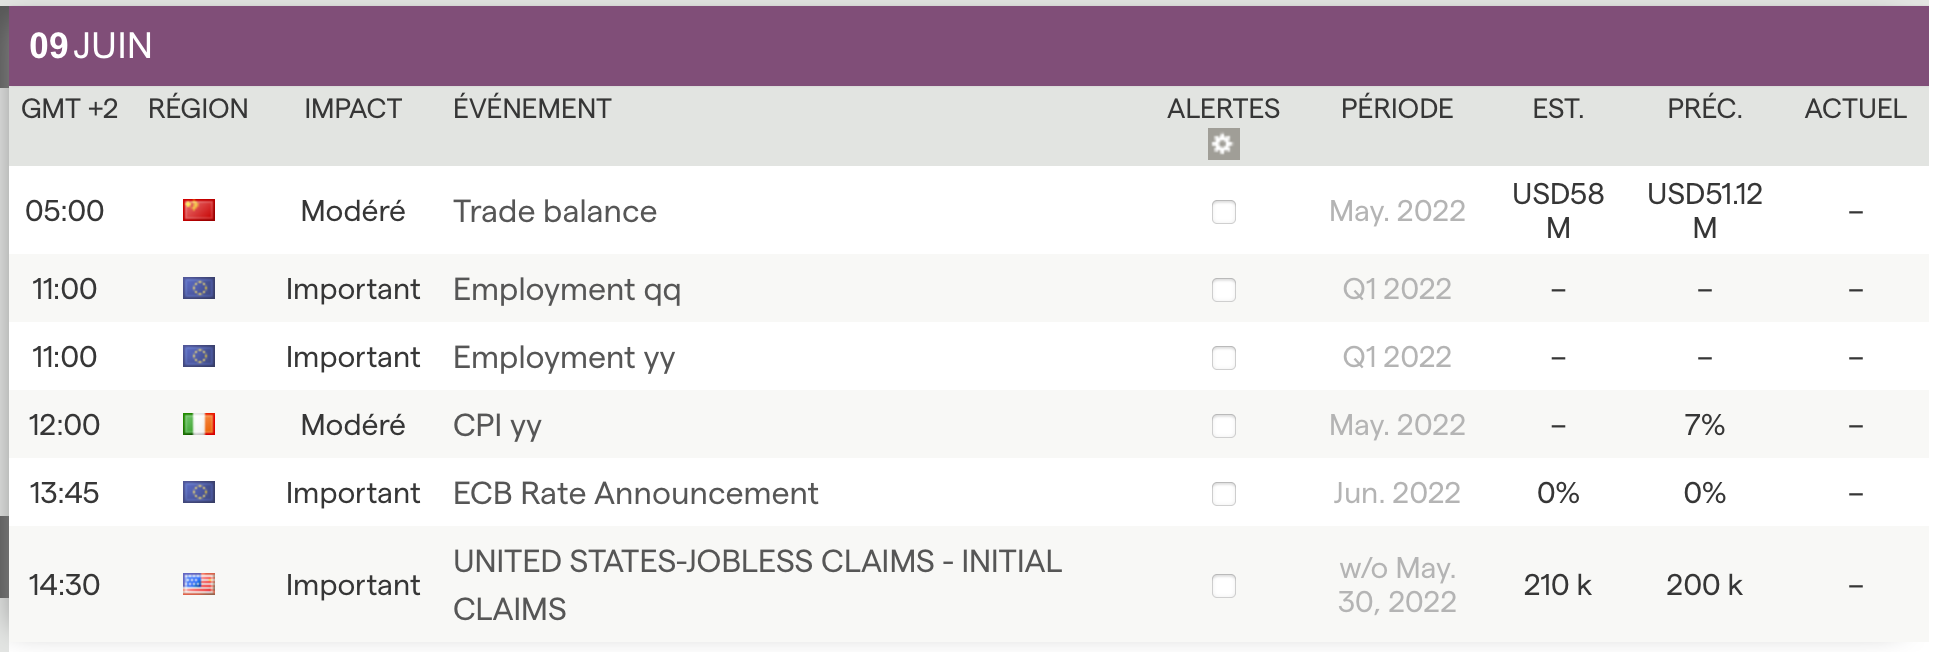
Task: Click the ÉVÉNEMENT column header
Action: click(532, 109)
